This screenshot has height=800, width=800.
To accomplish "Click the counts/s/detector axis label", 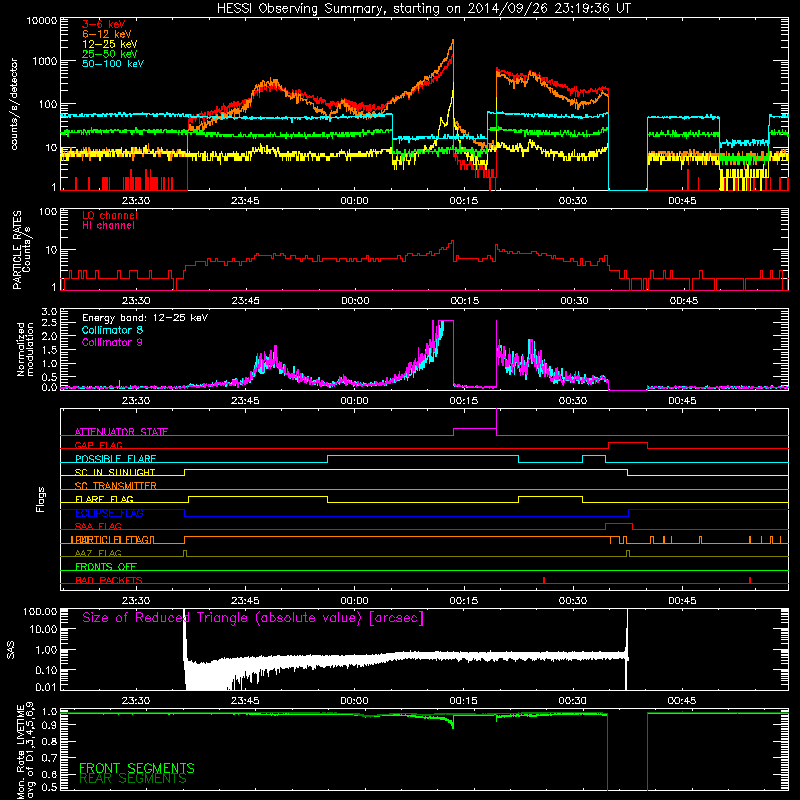I will click(14, 104).
